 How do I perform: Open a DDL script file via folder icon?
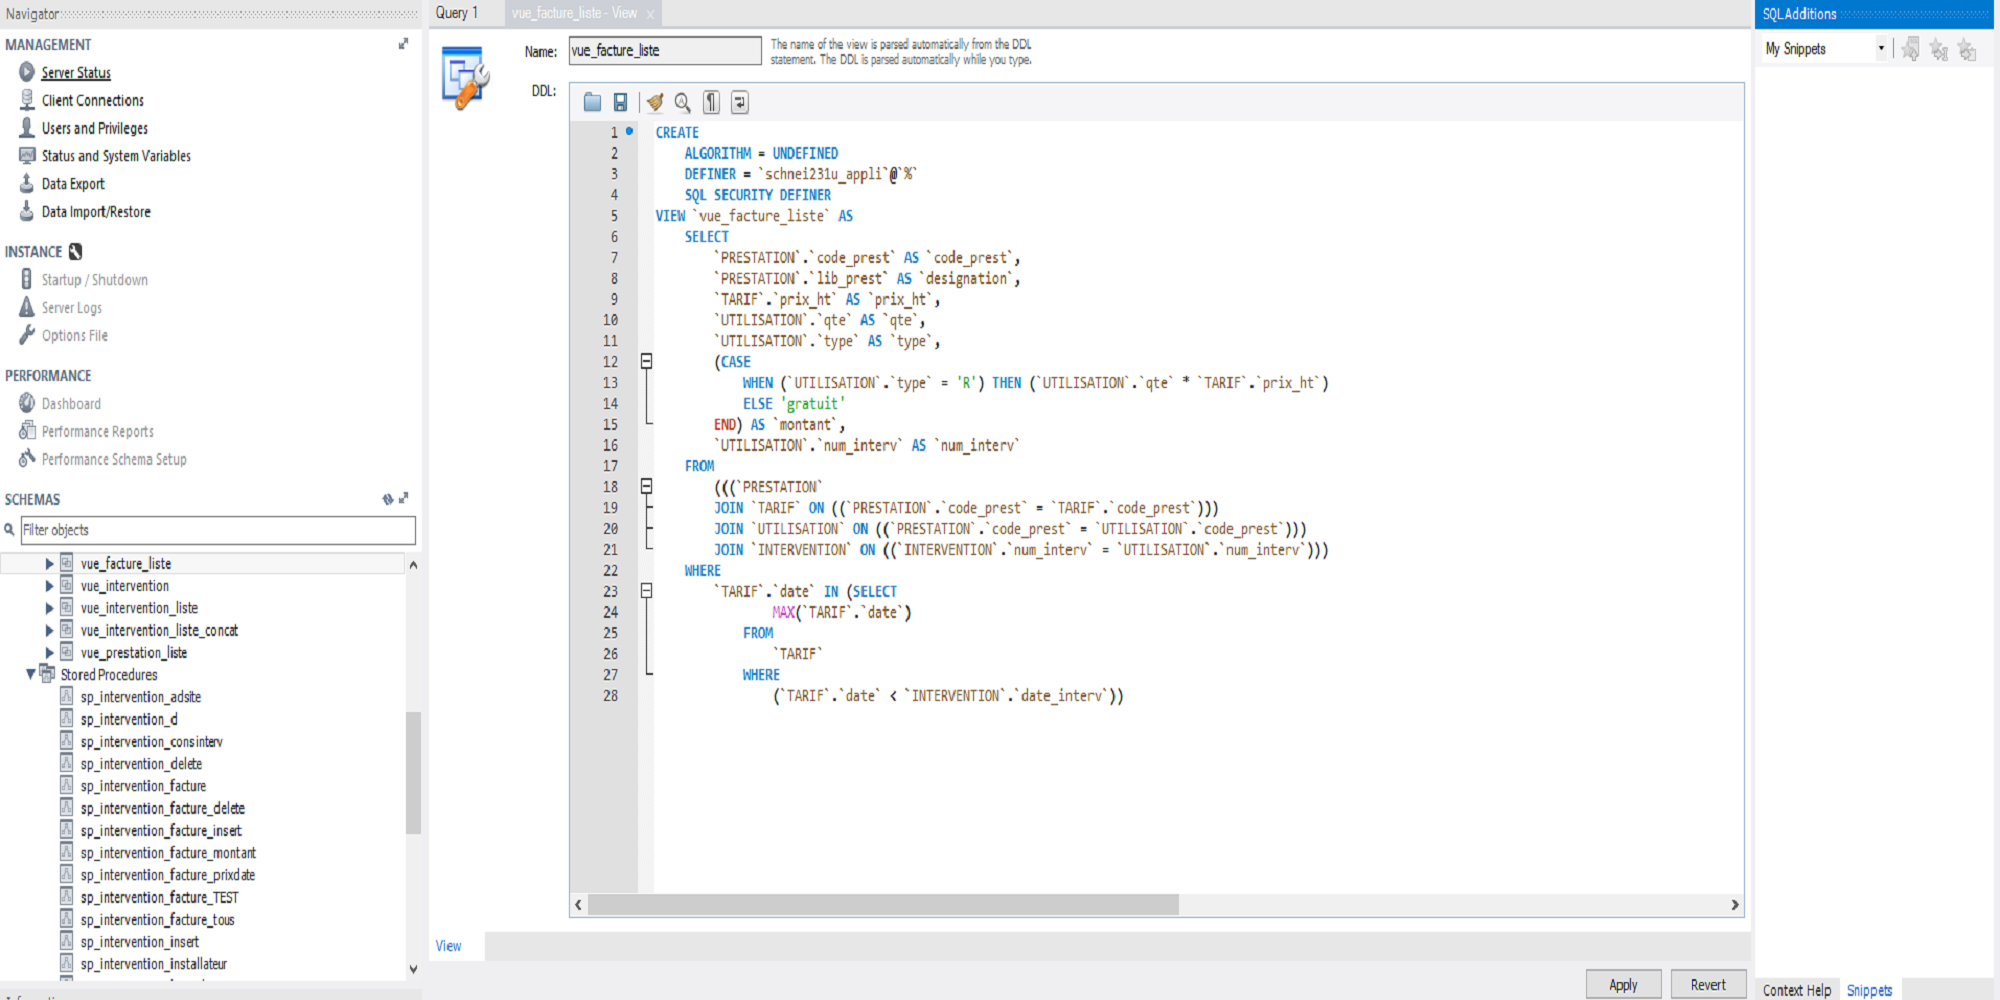point(592,102)
